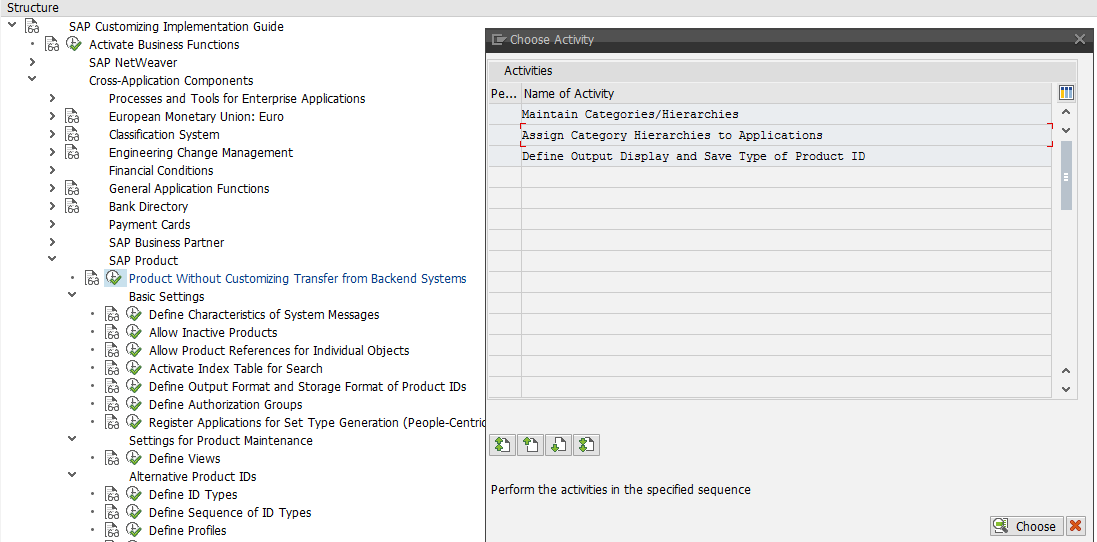
Task: Collapse the Basic Settings node
Action: [x=72, y=297]
